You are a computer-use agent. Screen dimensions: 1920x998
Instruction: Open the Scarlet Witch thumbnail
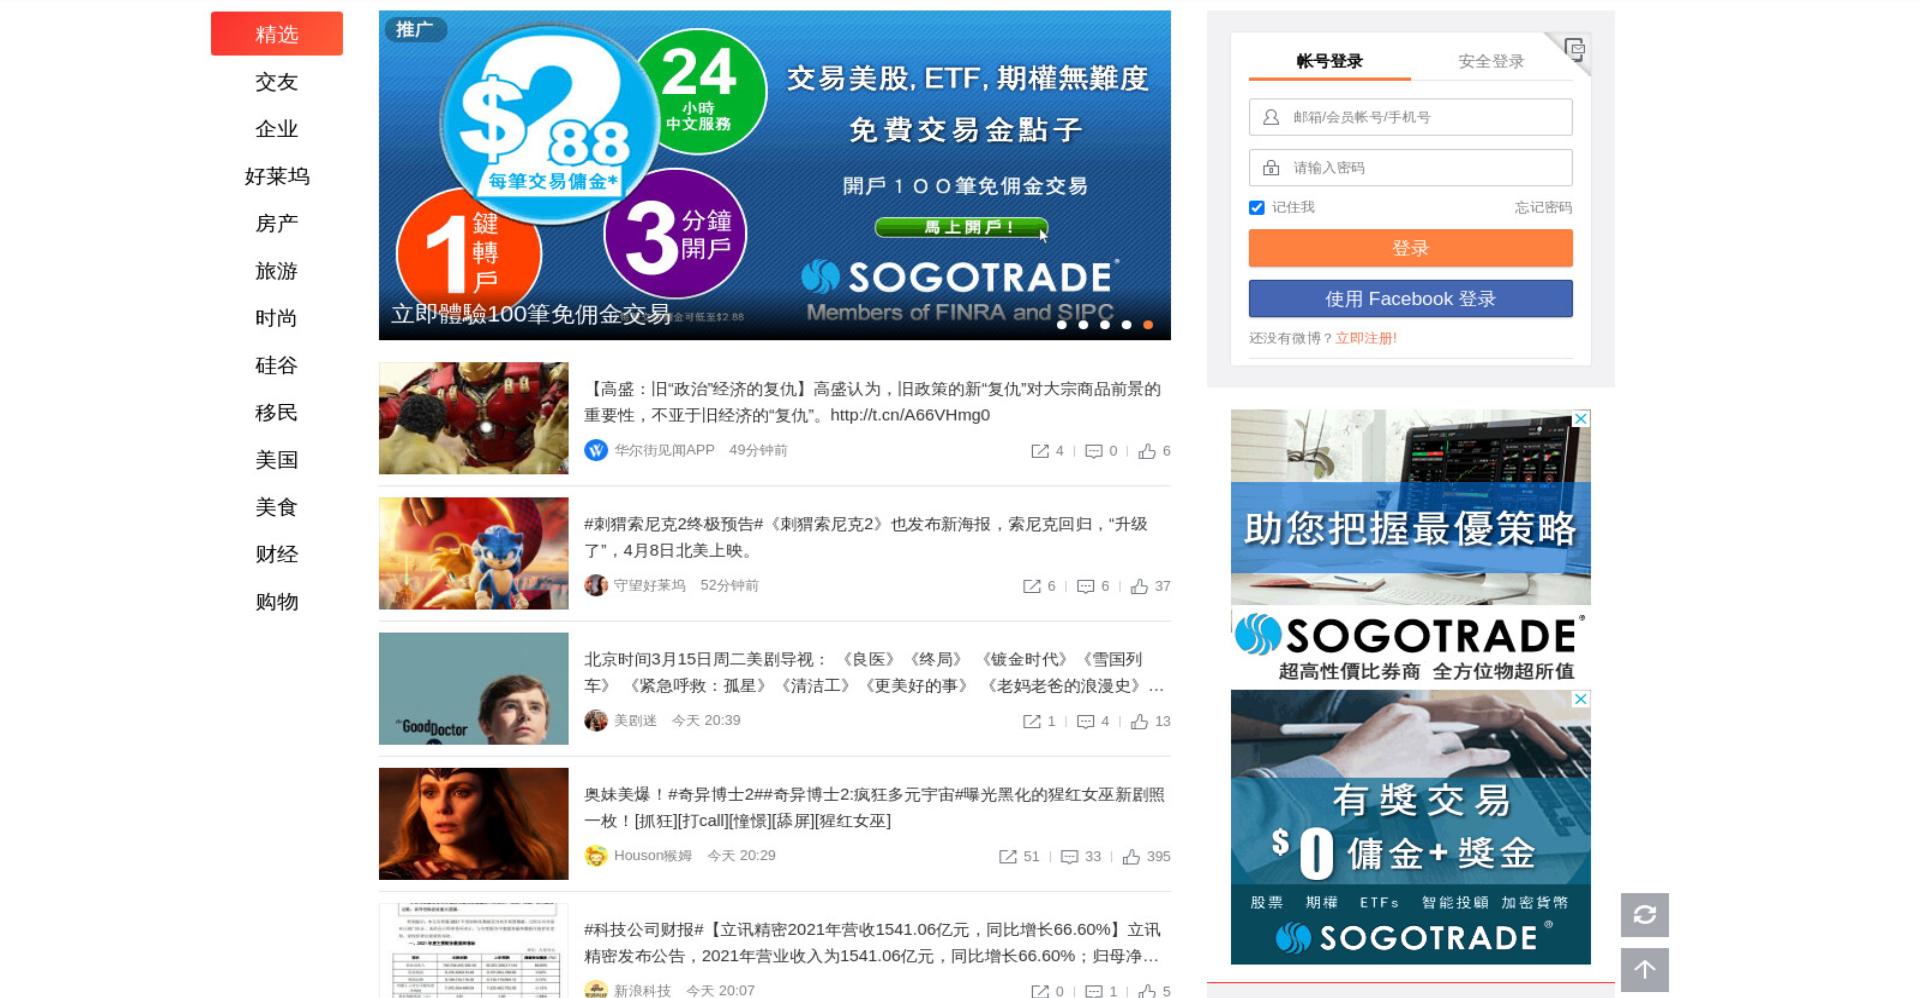point(473,823)
